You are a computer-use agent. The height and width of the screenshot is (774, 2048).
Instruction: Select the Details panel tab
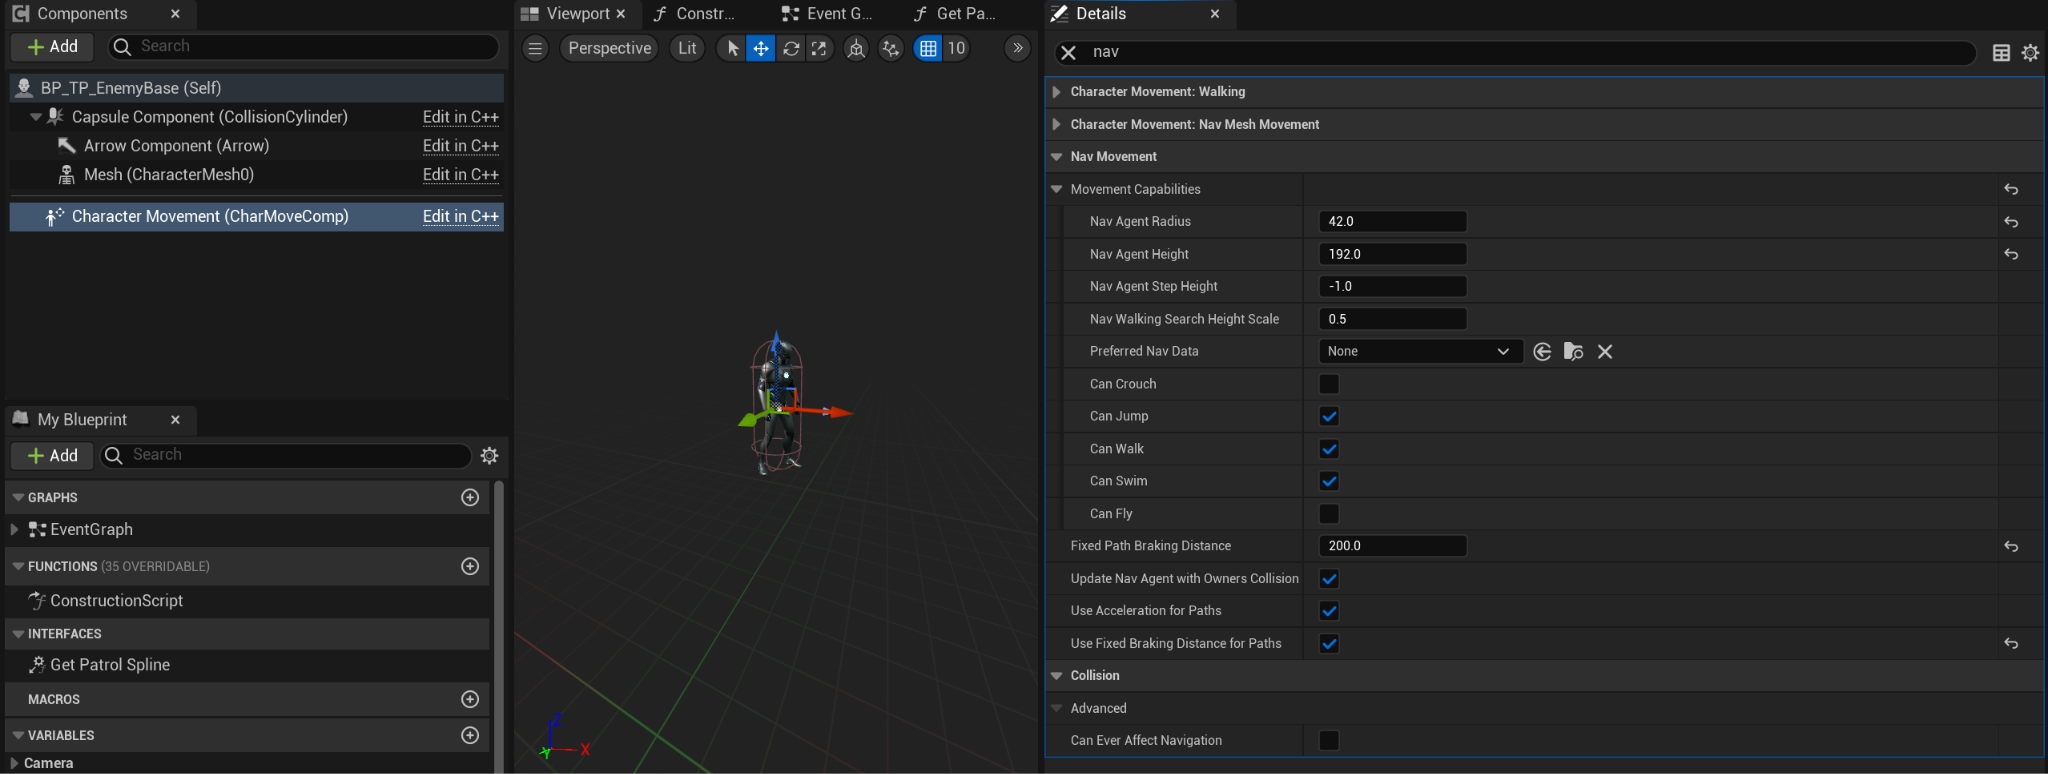pyautogui.click(x=1100, y=14)
